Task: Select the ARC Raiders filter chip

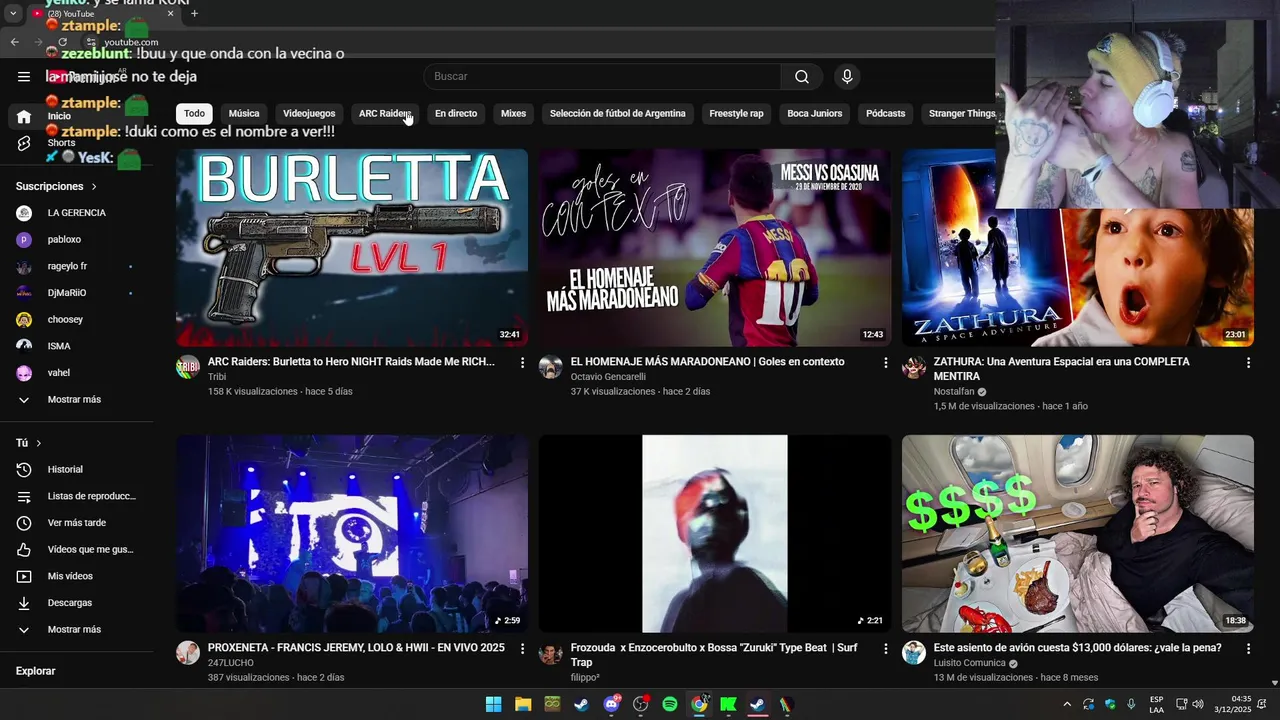Action: point(385,114)
